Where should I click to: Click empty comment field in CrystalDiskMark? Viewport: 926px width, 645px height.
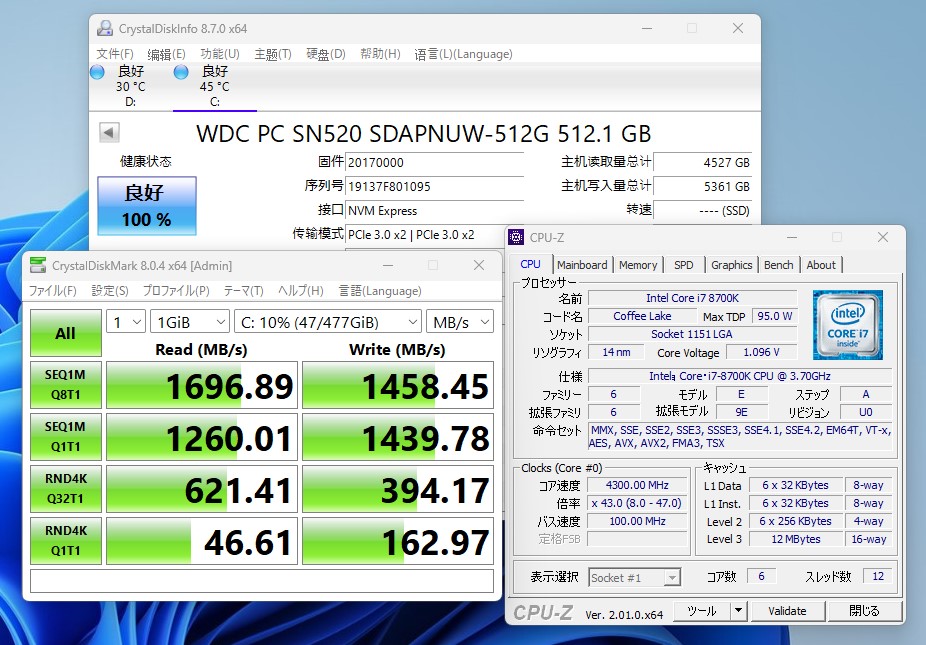pos(262,581)
